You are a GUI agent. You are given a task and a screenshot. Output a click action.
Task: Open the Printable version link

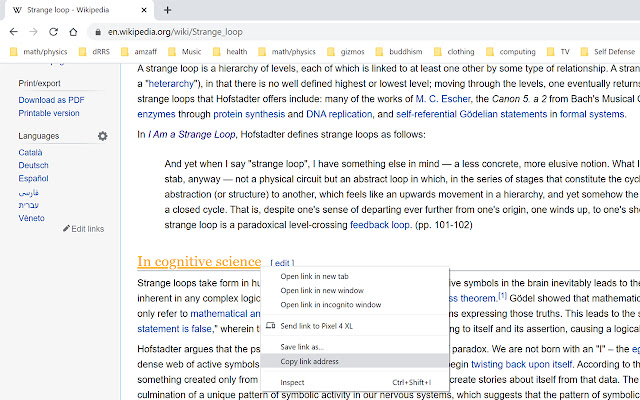49,113
